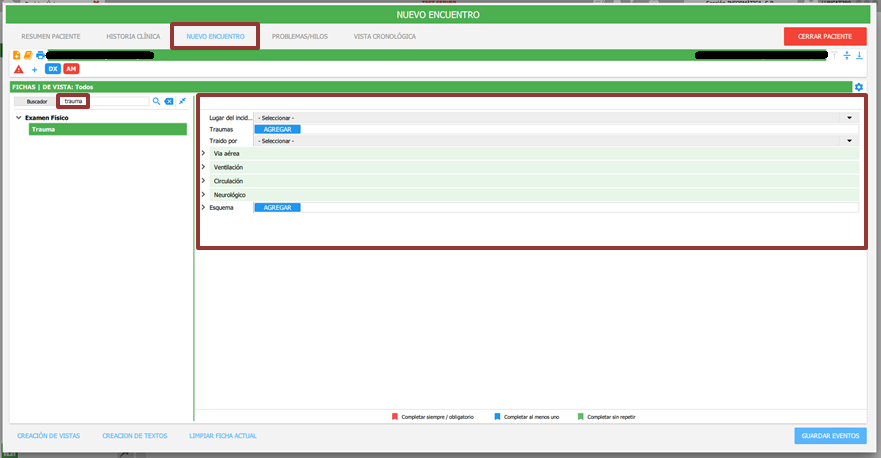Collapse the Examen Físico tree node

[18, 118]
